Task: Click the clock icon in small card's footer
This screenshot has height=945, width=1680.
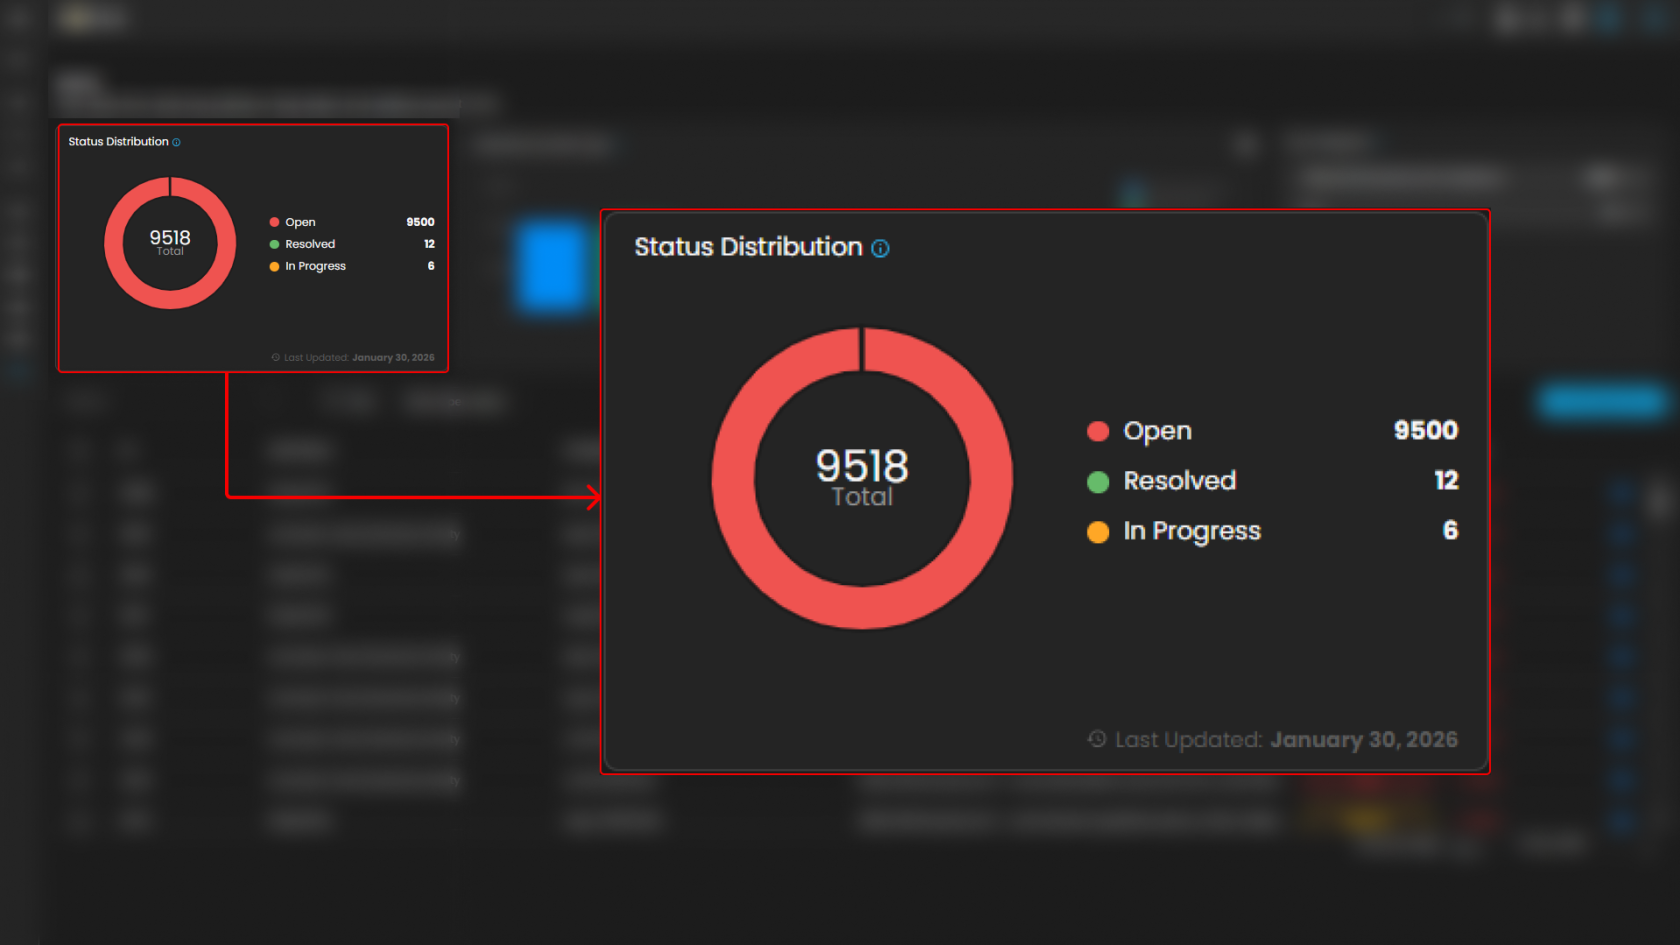Action: [276, 357]
